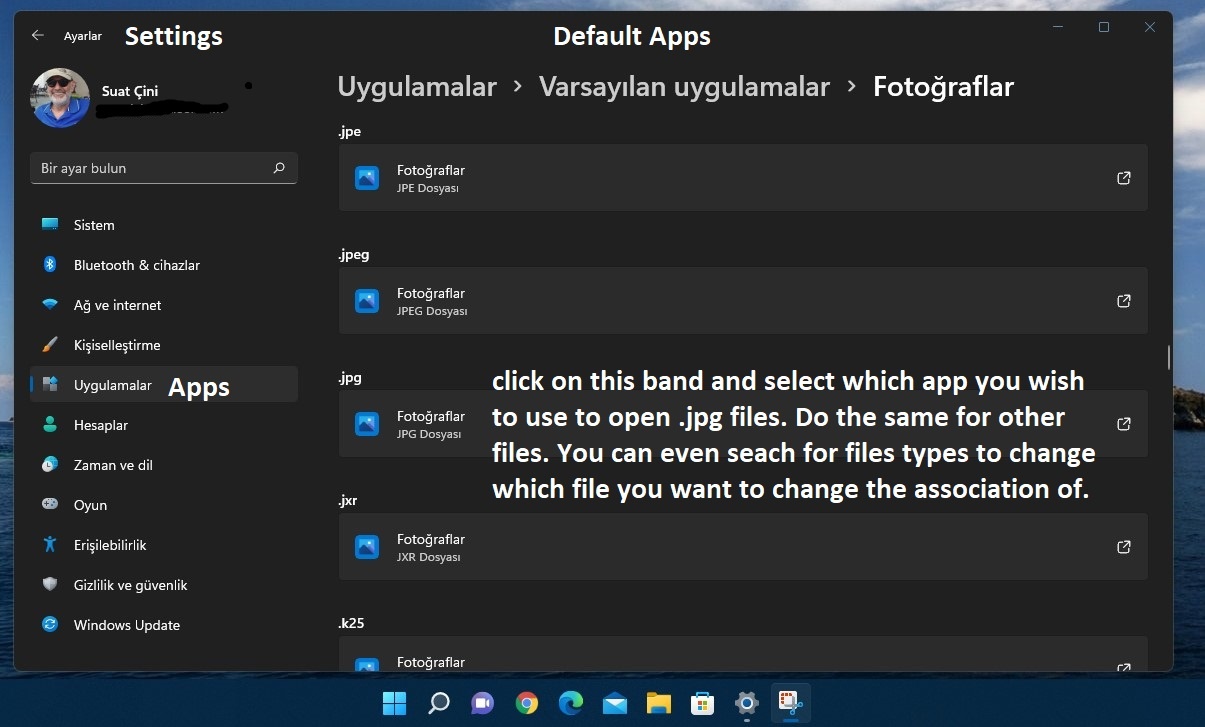Click Varsayılan uygulamalar breadcrumb link
The width and height of the screenshot is (1205, 727).
click(684, 87)
